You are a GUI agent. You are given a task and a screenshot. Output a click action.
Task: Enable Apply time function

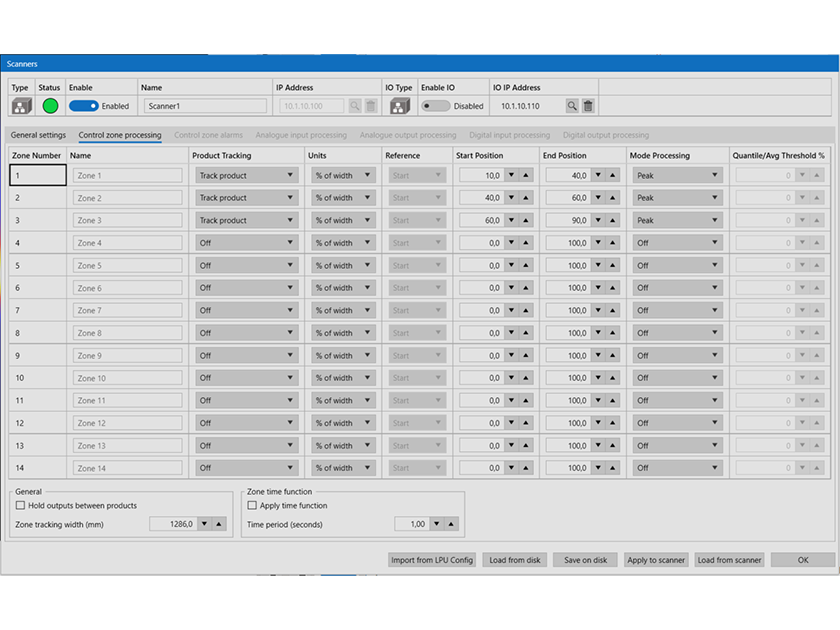pos(252,505)
